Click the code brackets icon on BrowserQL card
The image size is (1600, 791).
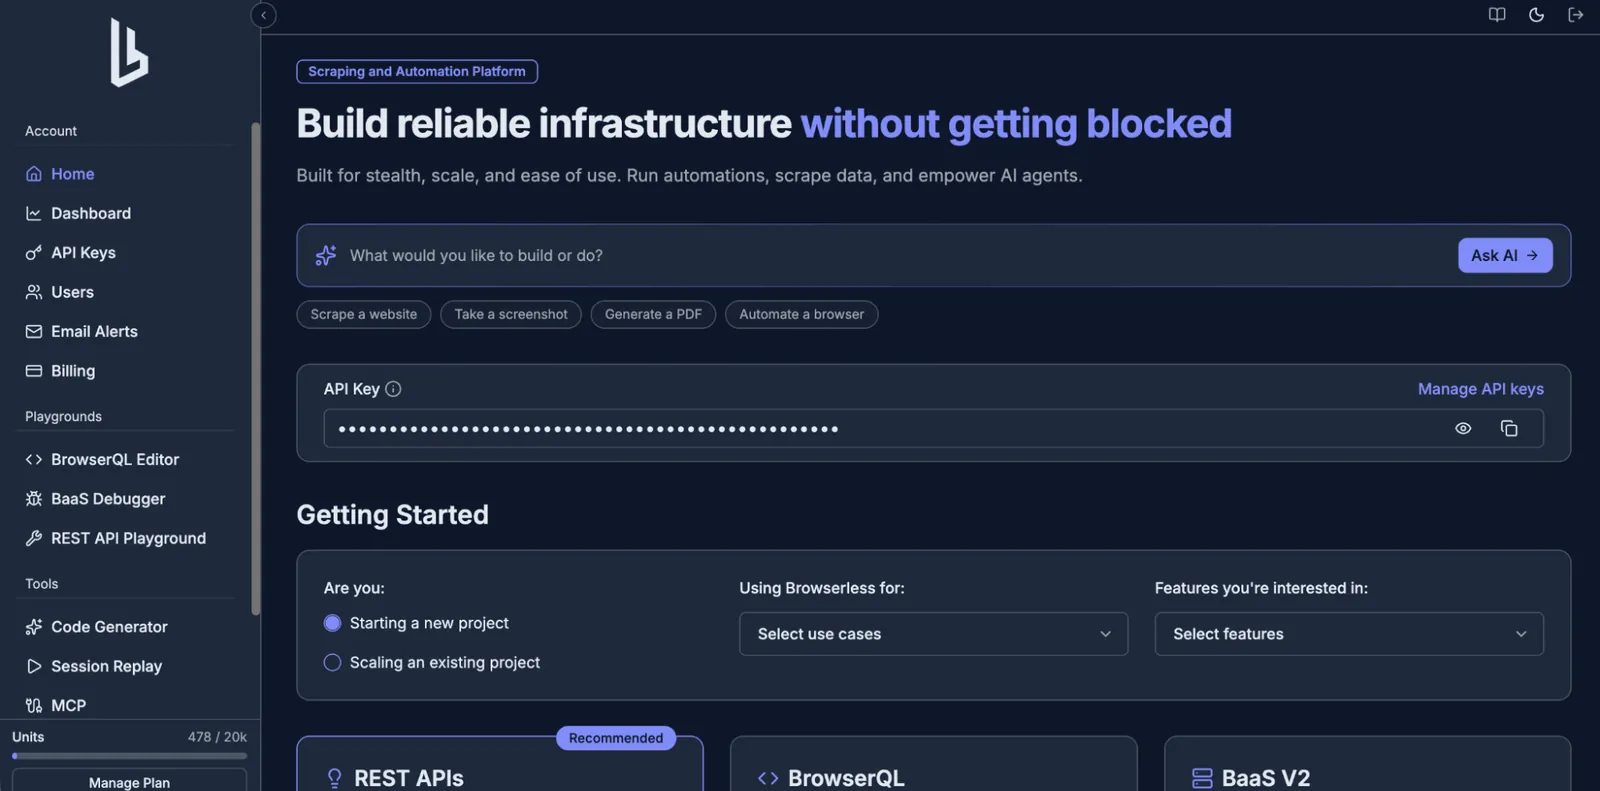point(768,778)
